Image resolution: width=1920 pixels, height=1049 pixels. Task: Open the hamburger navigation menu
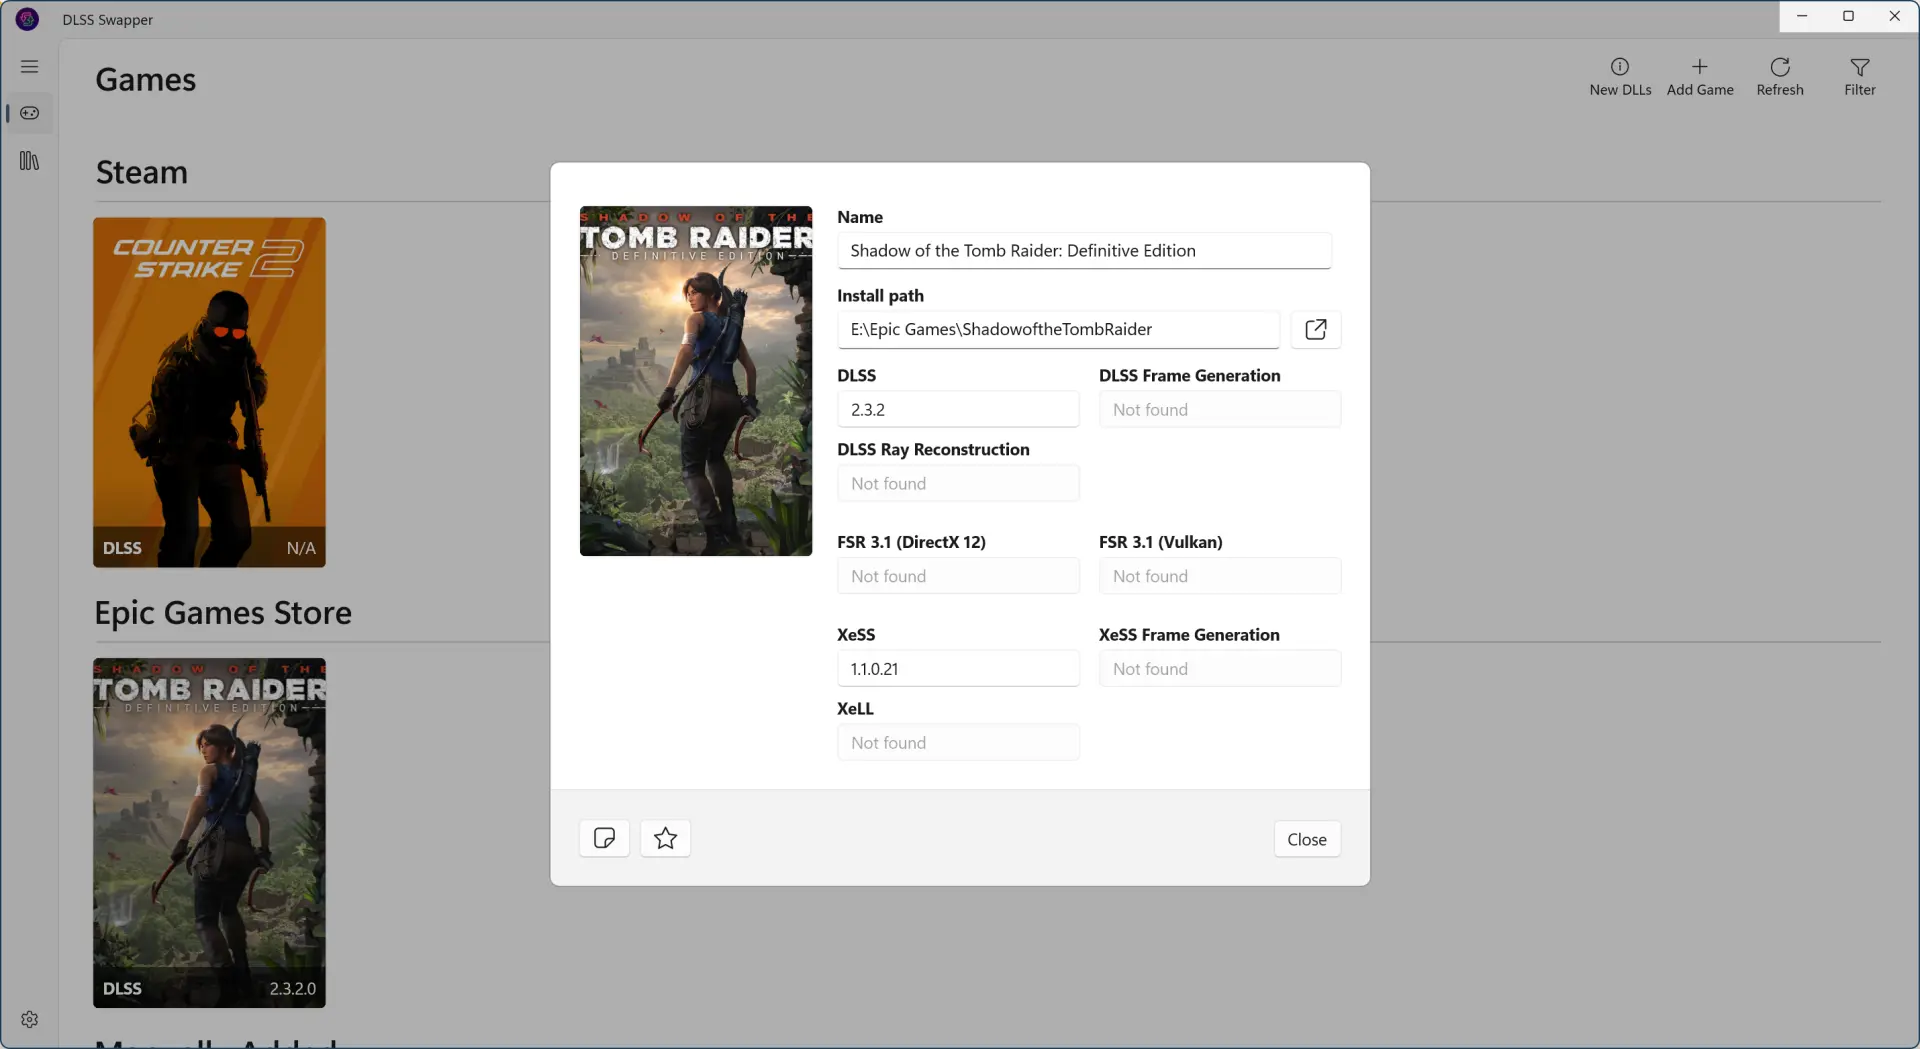pos(29,67)
